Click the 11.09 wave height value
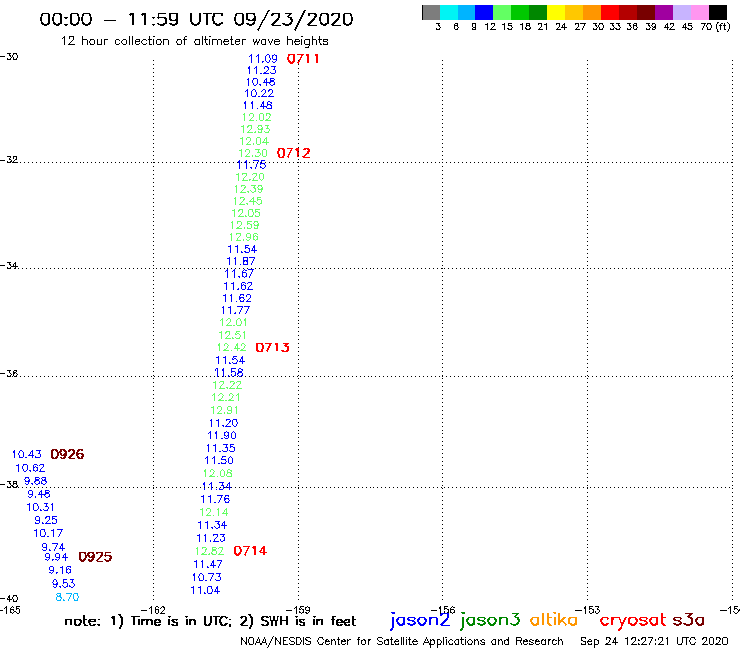The width and height of the screenshot is (740, 650). tap(263, 59)
